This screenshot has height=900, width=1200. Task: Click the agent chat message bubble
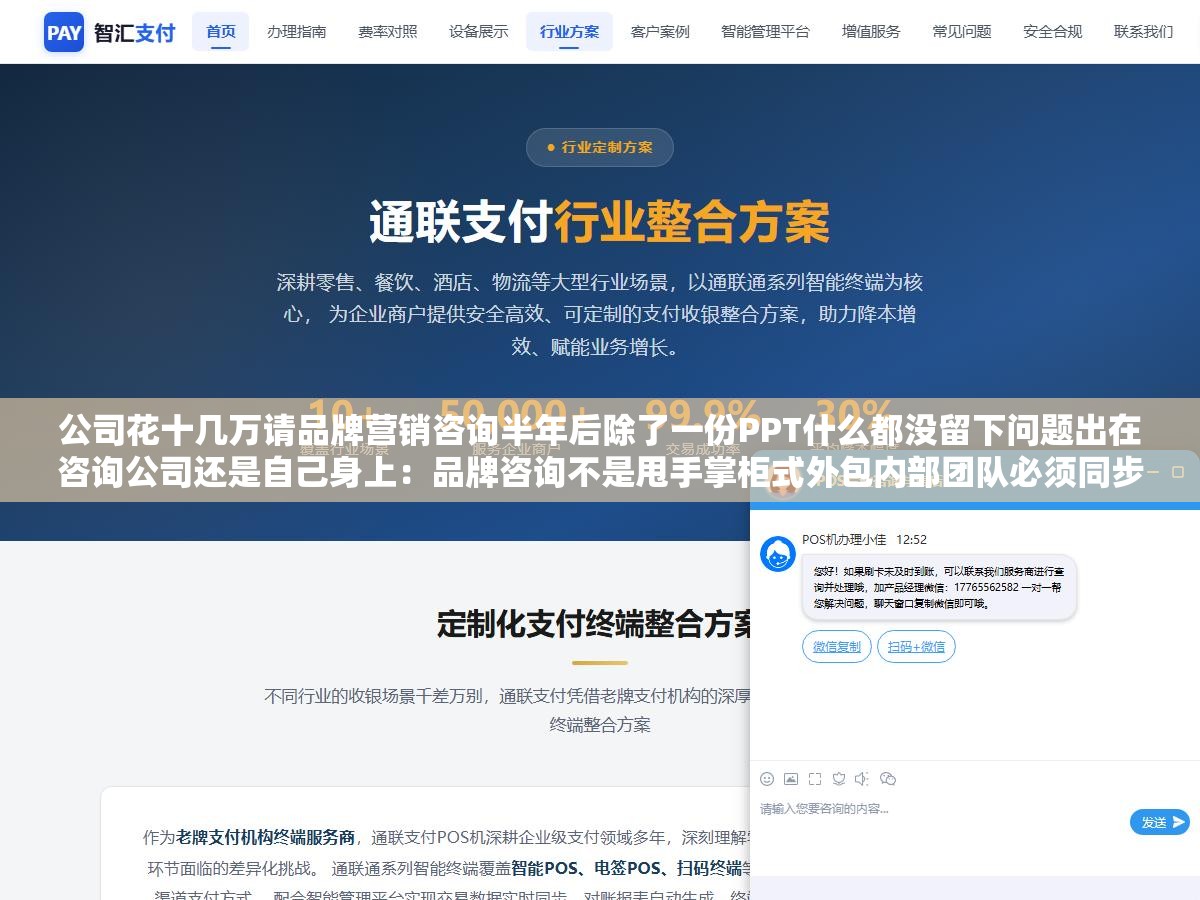[x=939, y=587]
